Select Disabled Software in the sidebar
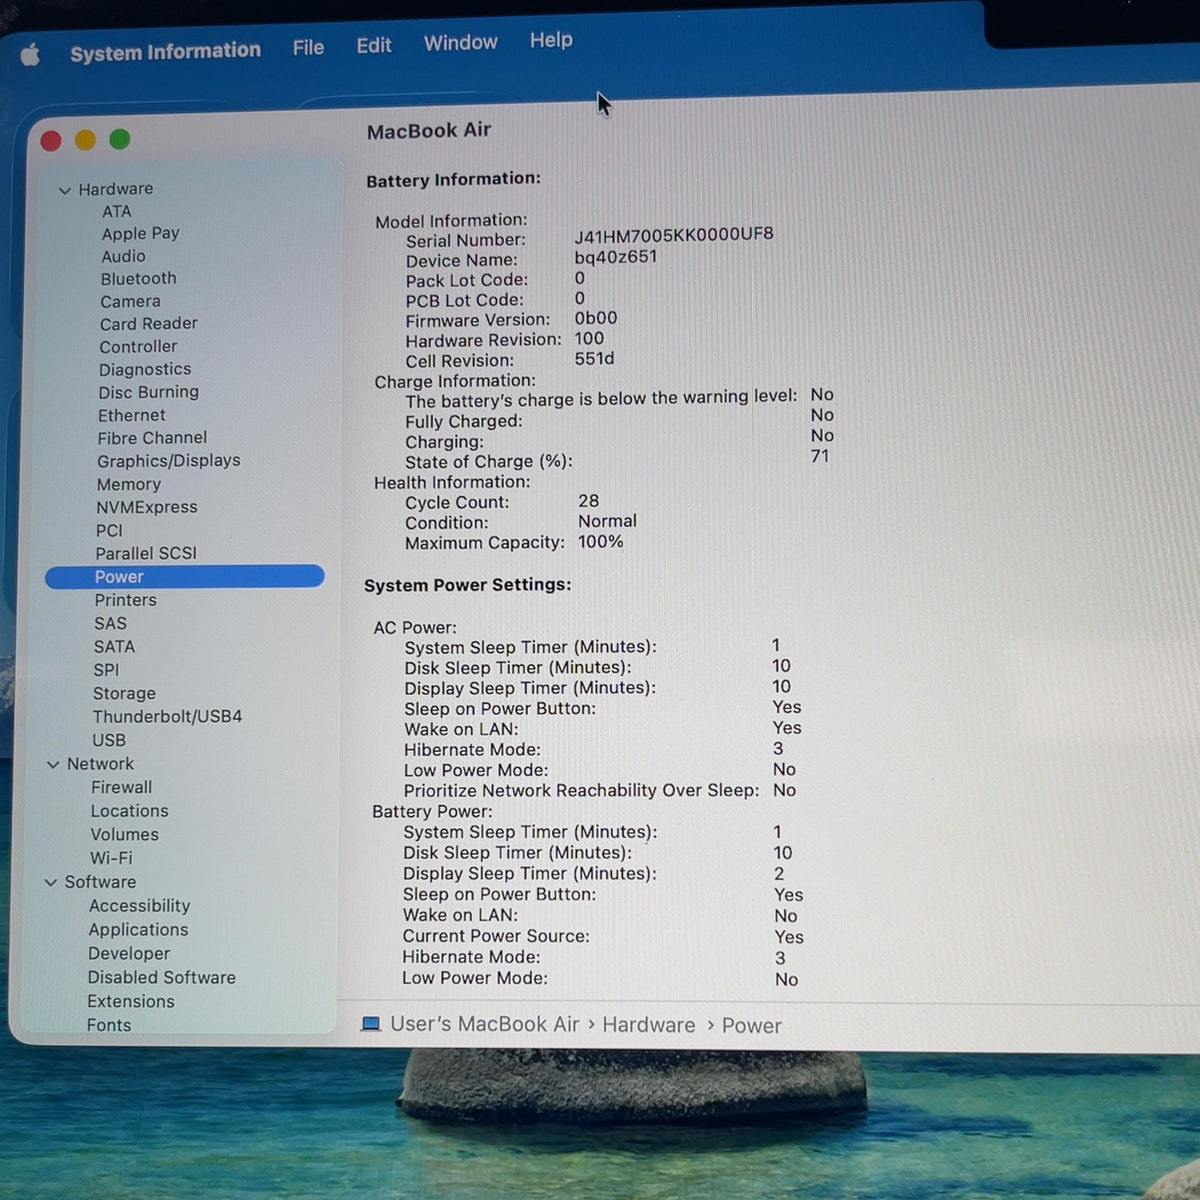 [161, 978]
